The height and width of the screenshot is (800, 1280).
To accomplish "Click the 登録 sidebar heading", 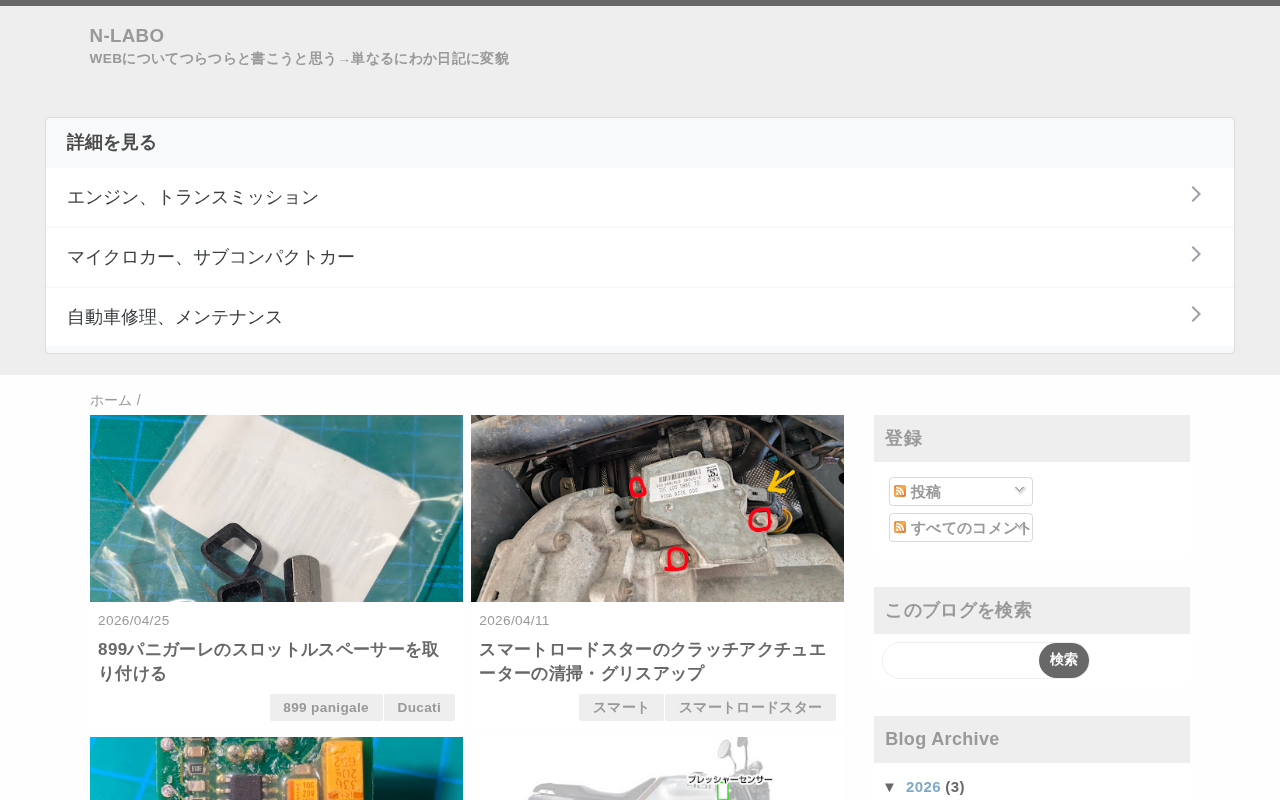I will tap(903, 438).
